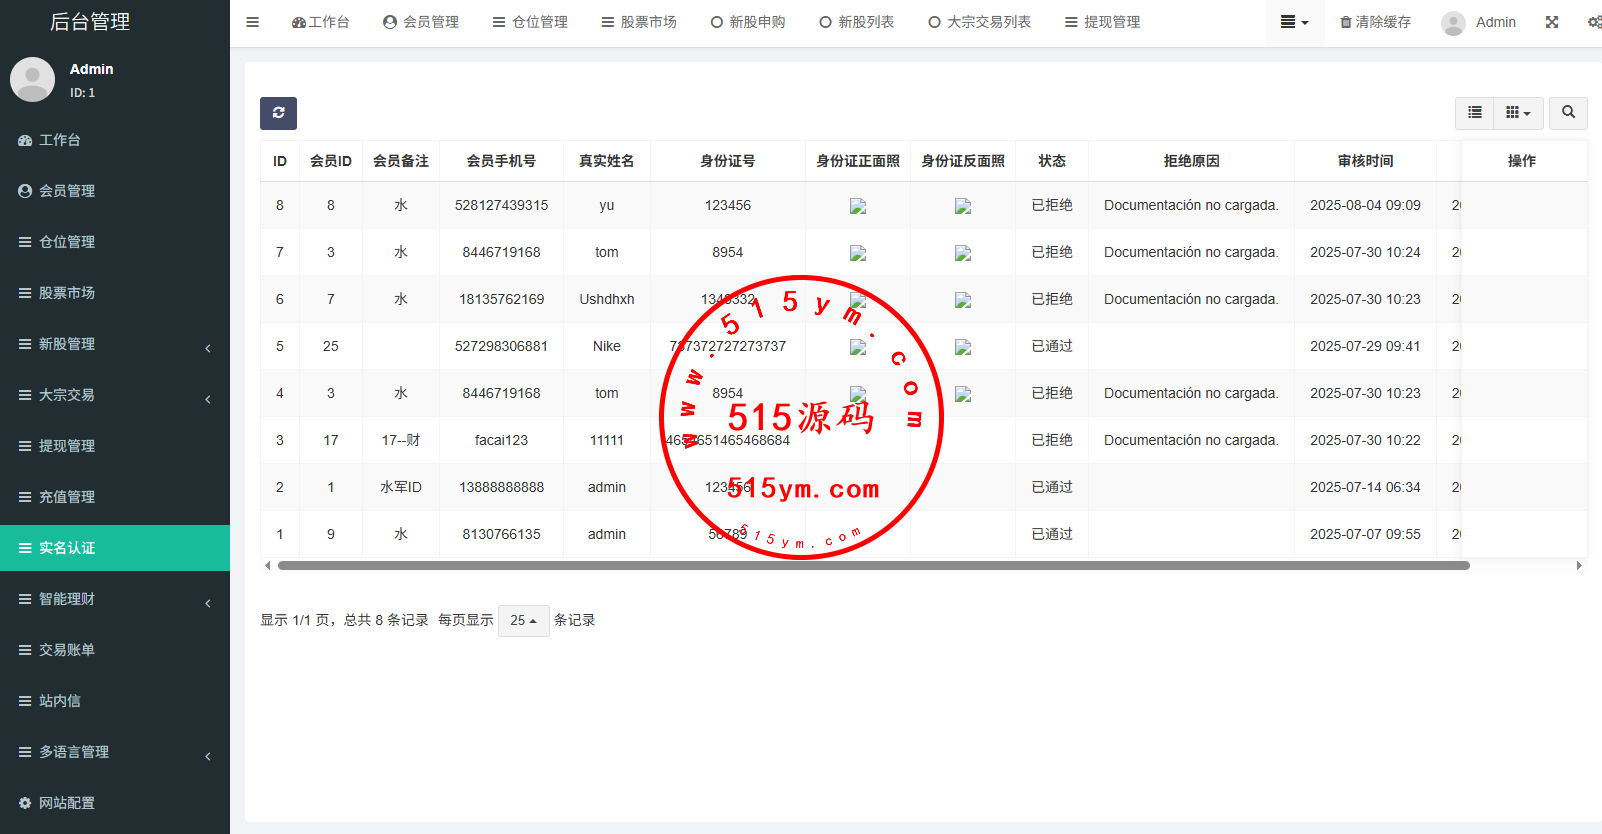Select 实名认证 in the sidebar

coord(115,548)
